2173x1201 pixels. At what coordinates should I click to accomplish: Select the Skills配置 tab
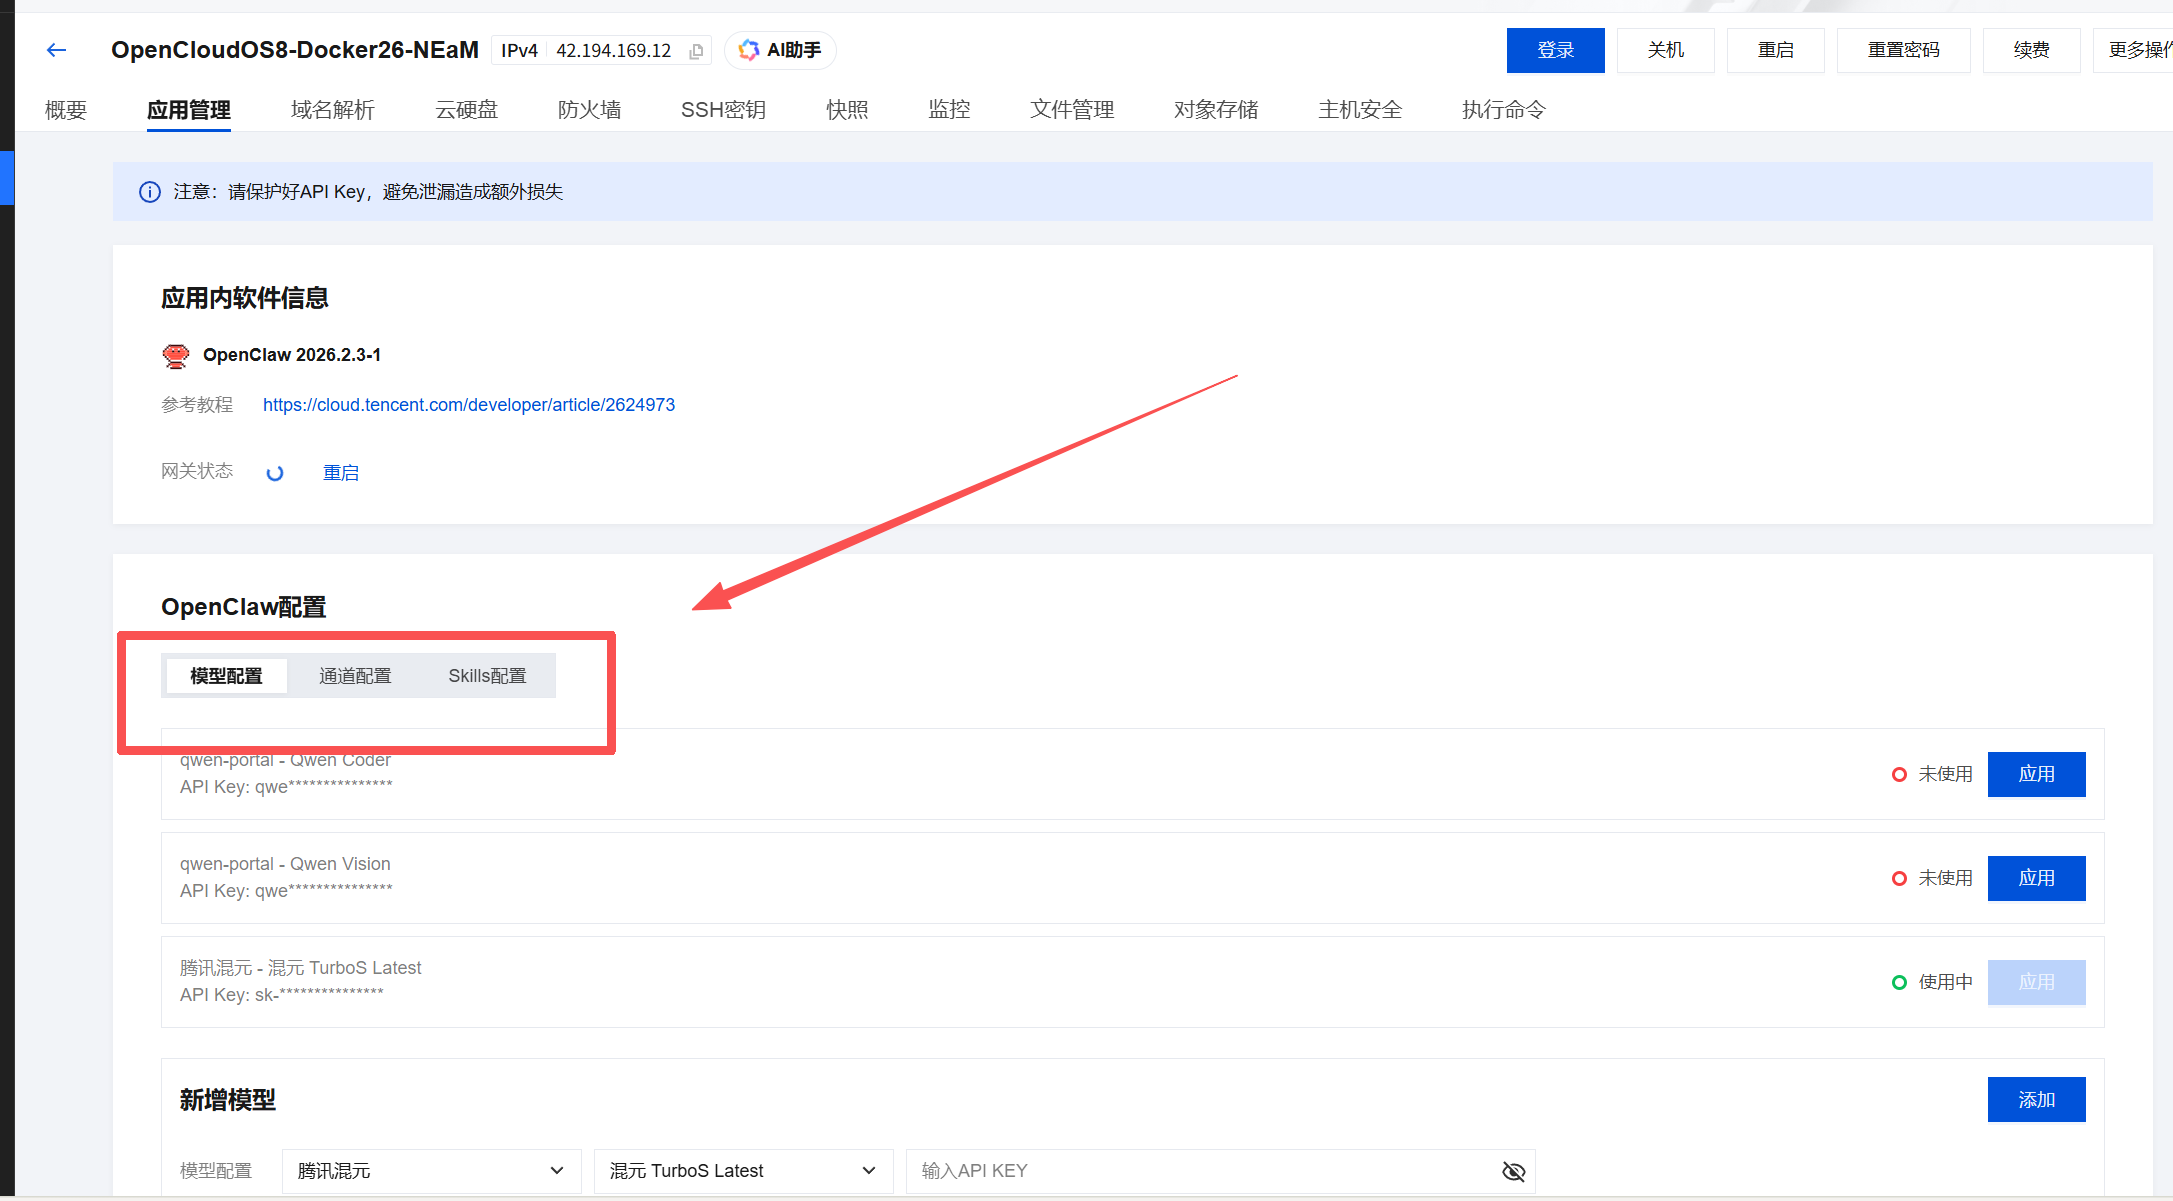point(487,675)
